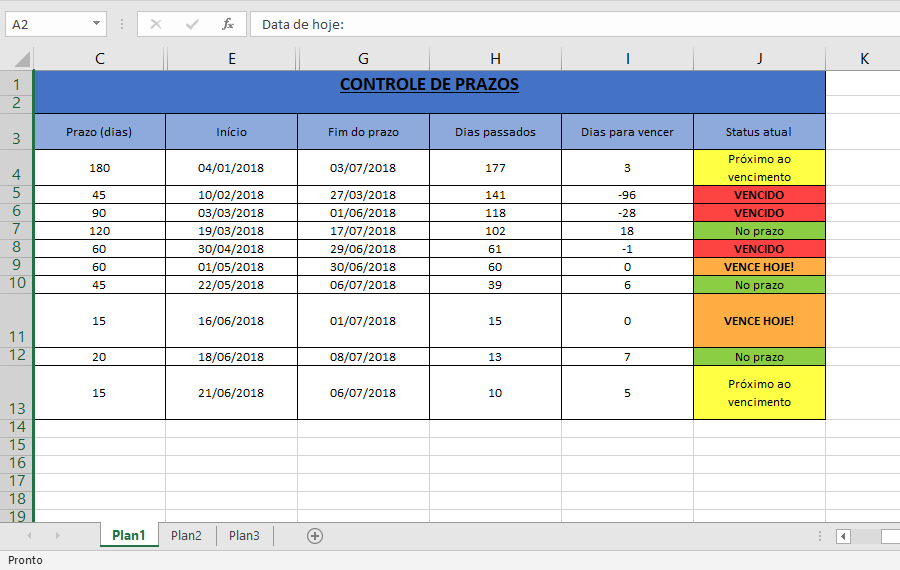Click the red VENCIDO cell in row 5
The height and width of the screenshot is (570, 900).
tap(759, 195)
